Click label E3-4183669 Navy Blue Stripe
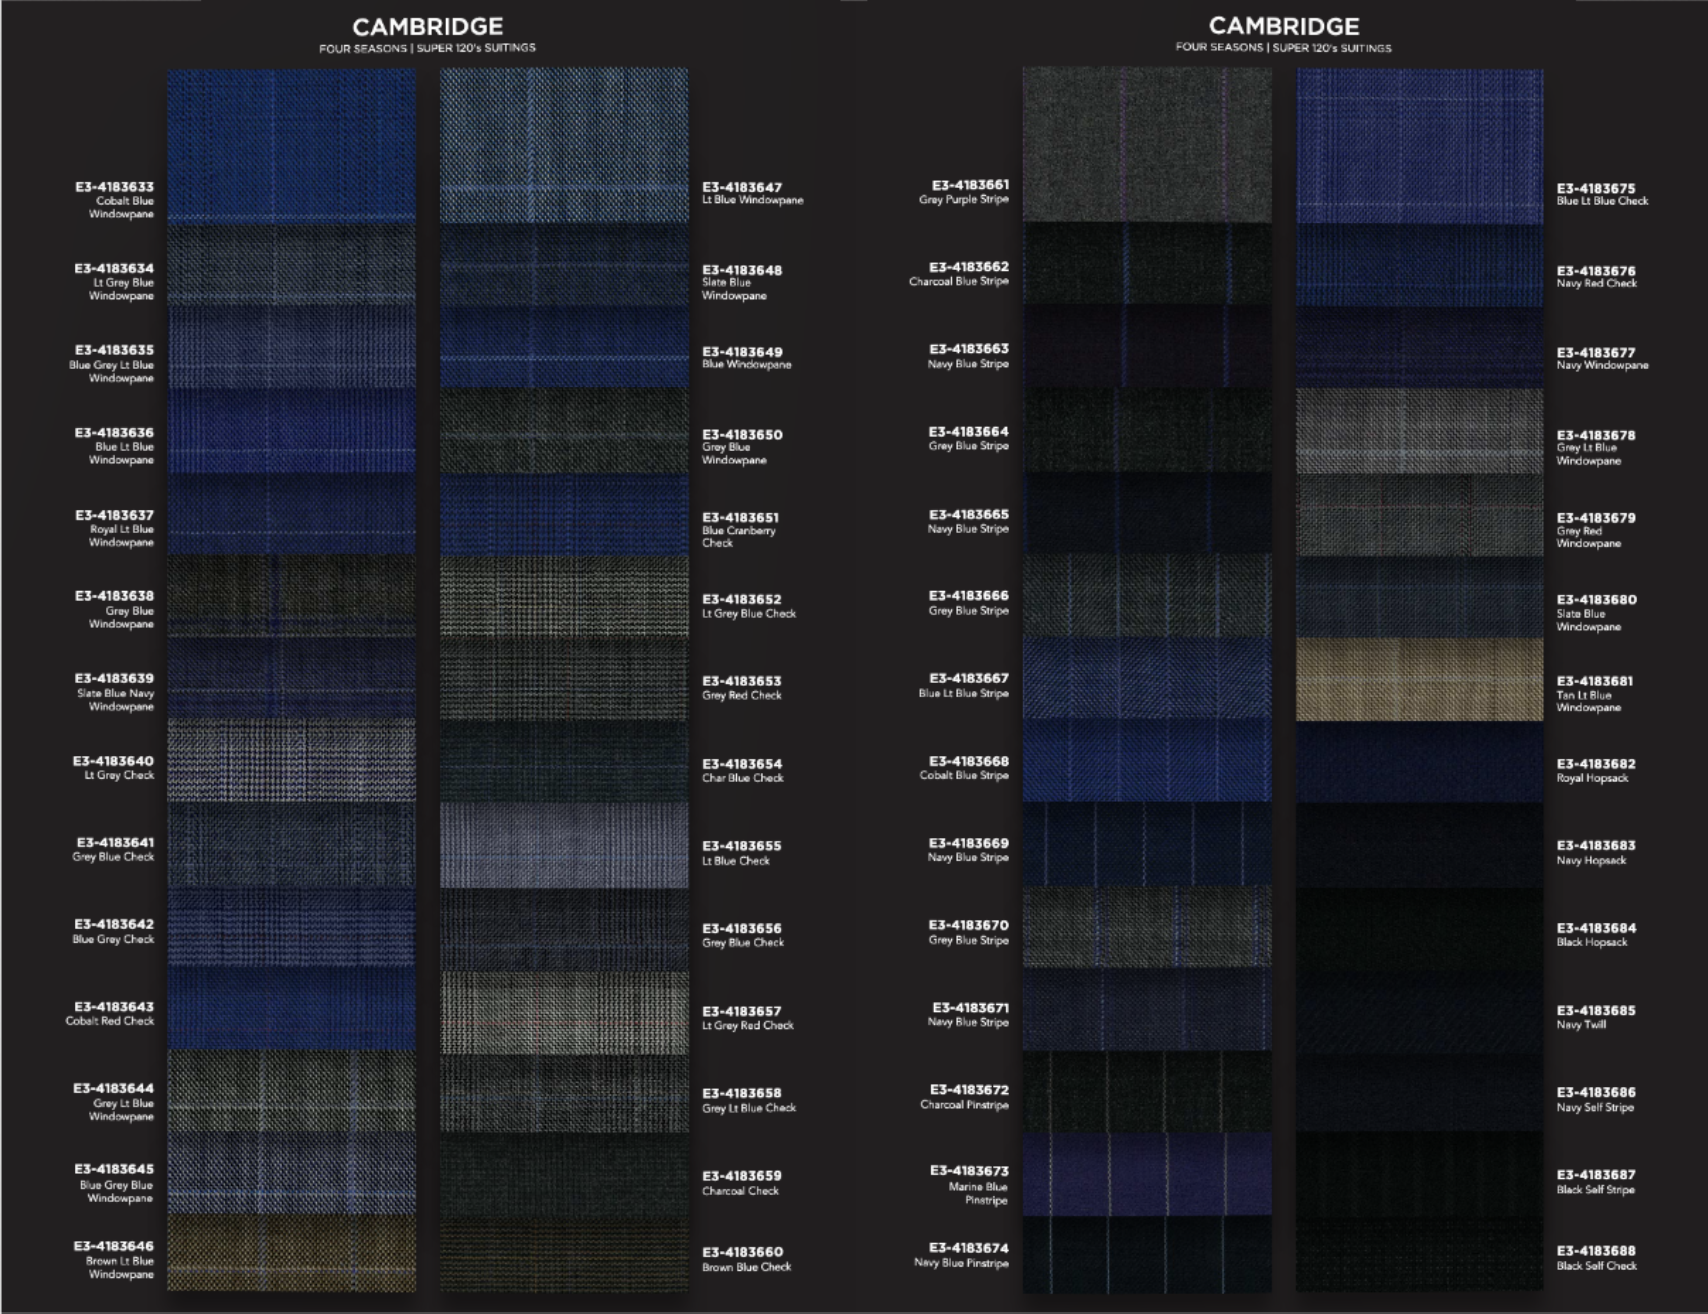The width and height of the screenshot is (1708, 1314). click(968, 850)
